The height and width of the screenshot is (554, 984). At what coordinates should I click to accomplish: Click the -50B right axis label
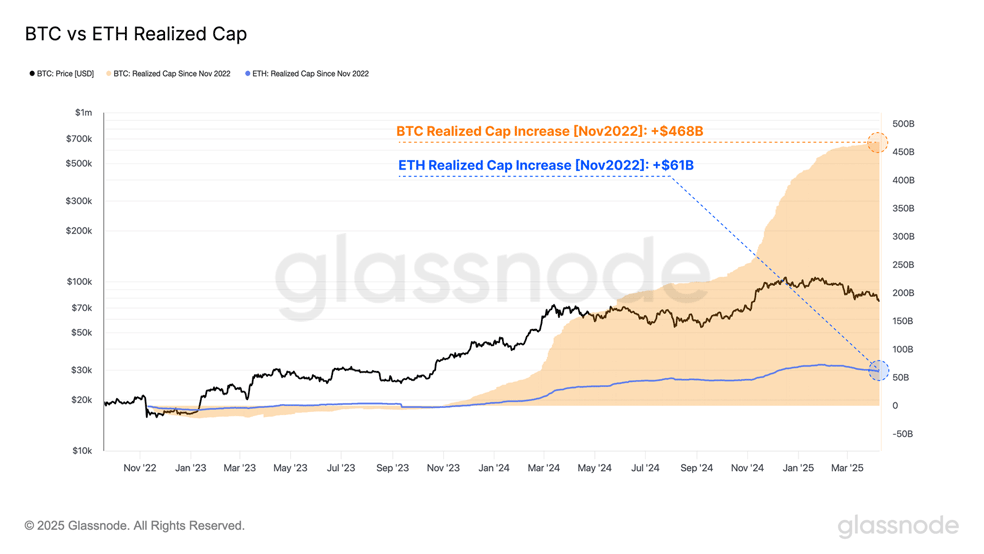coord(902,434)
